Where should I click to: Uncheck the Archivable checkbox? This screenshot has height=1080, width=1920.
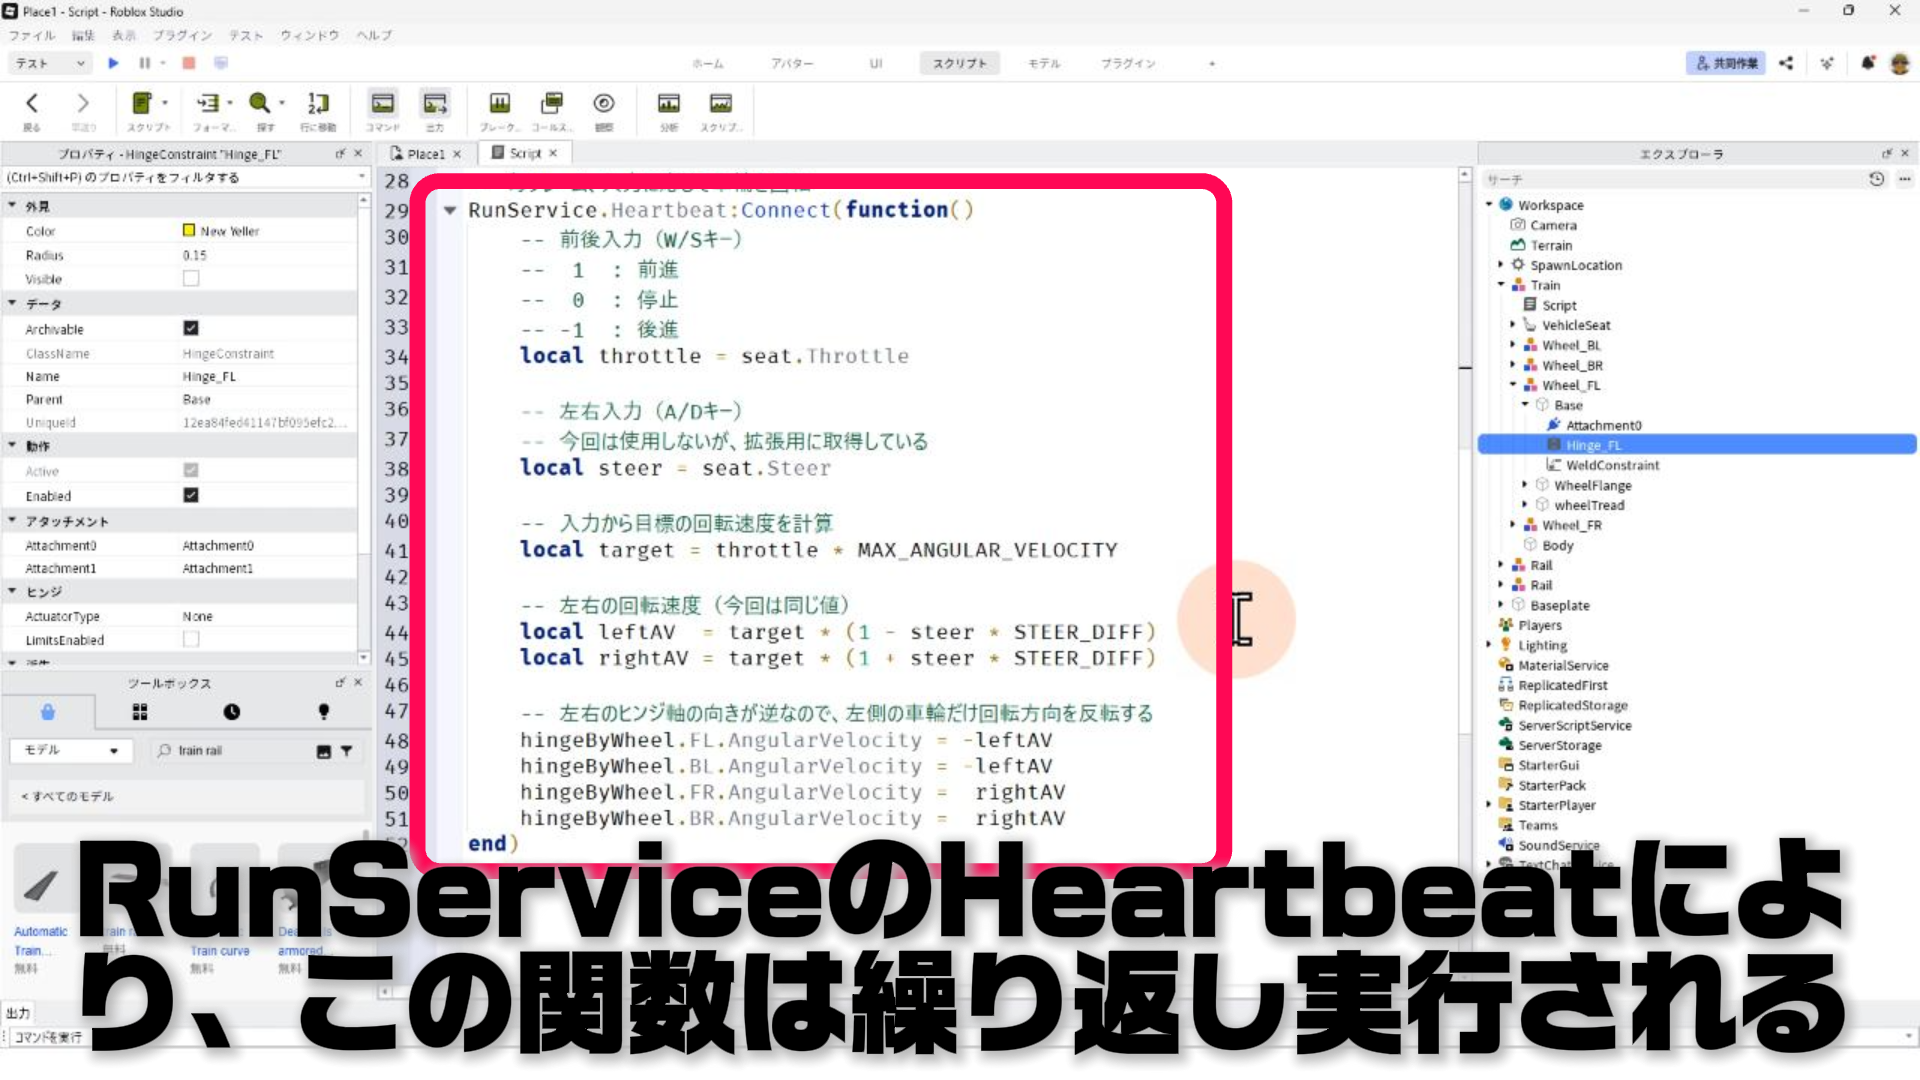click(x=191, y=328)
